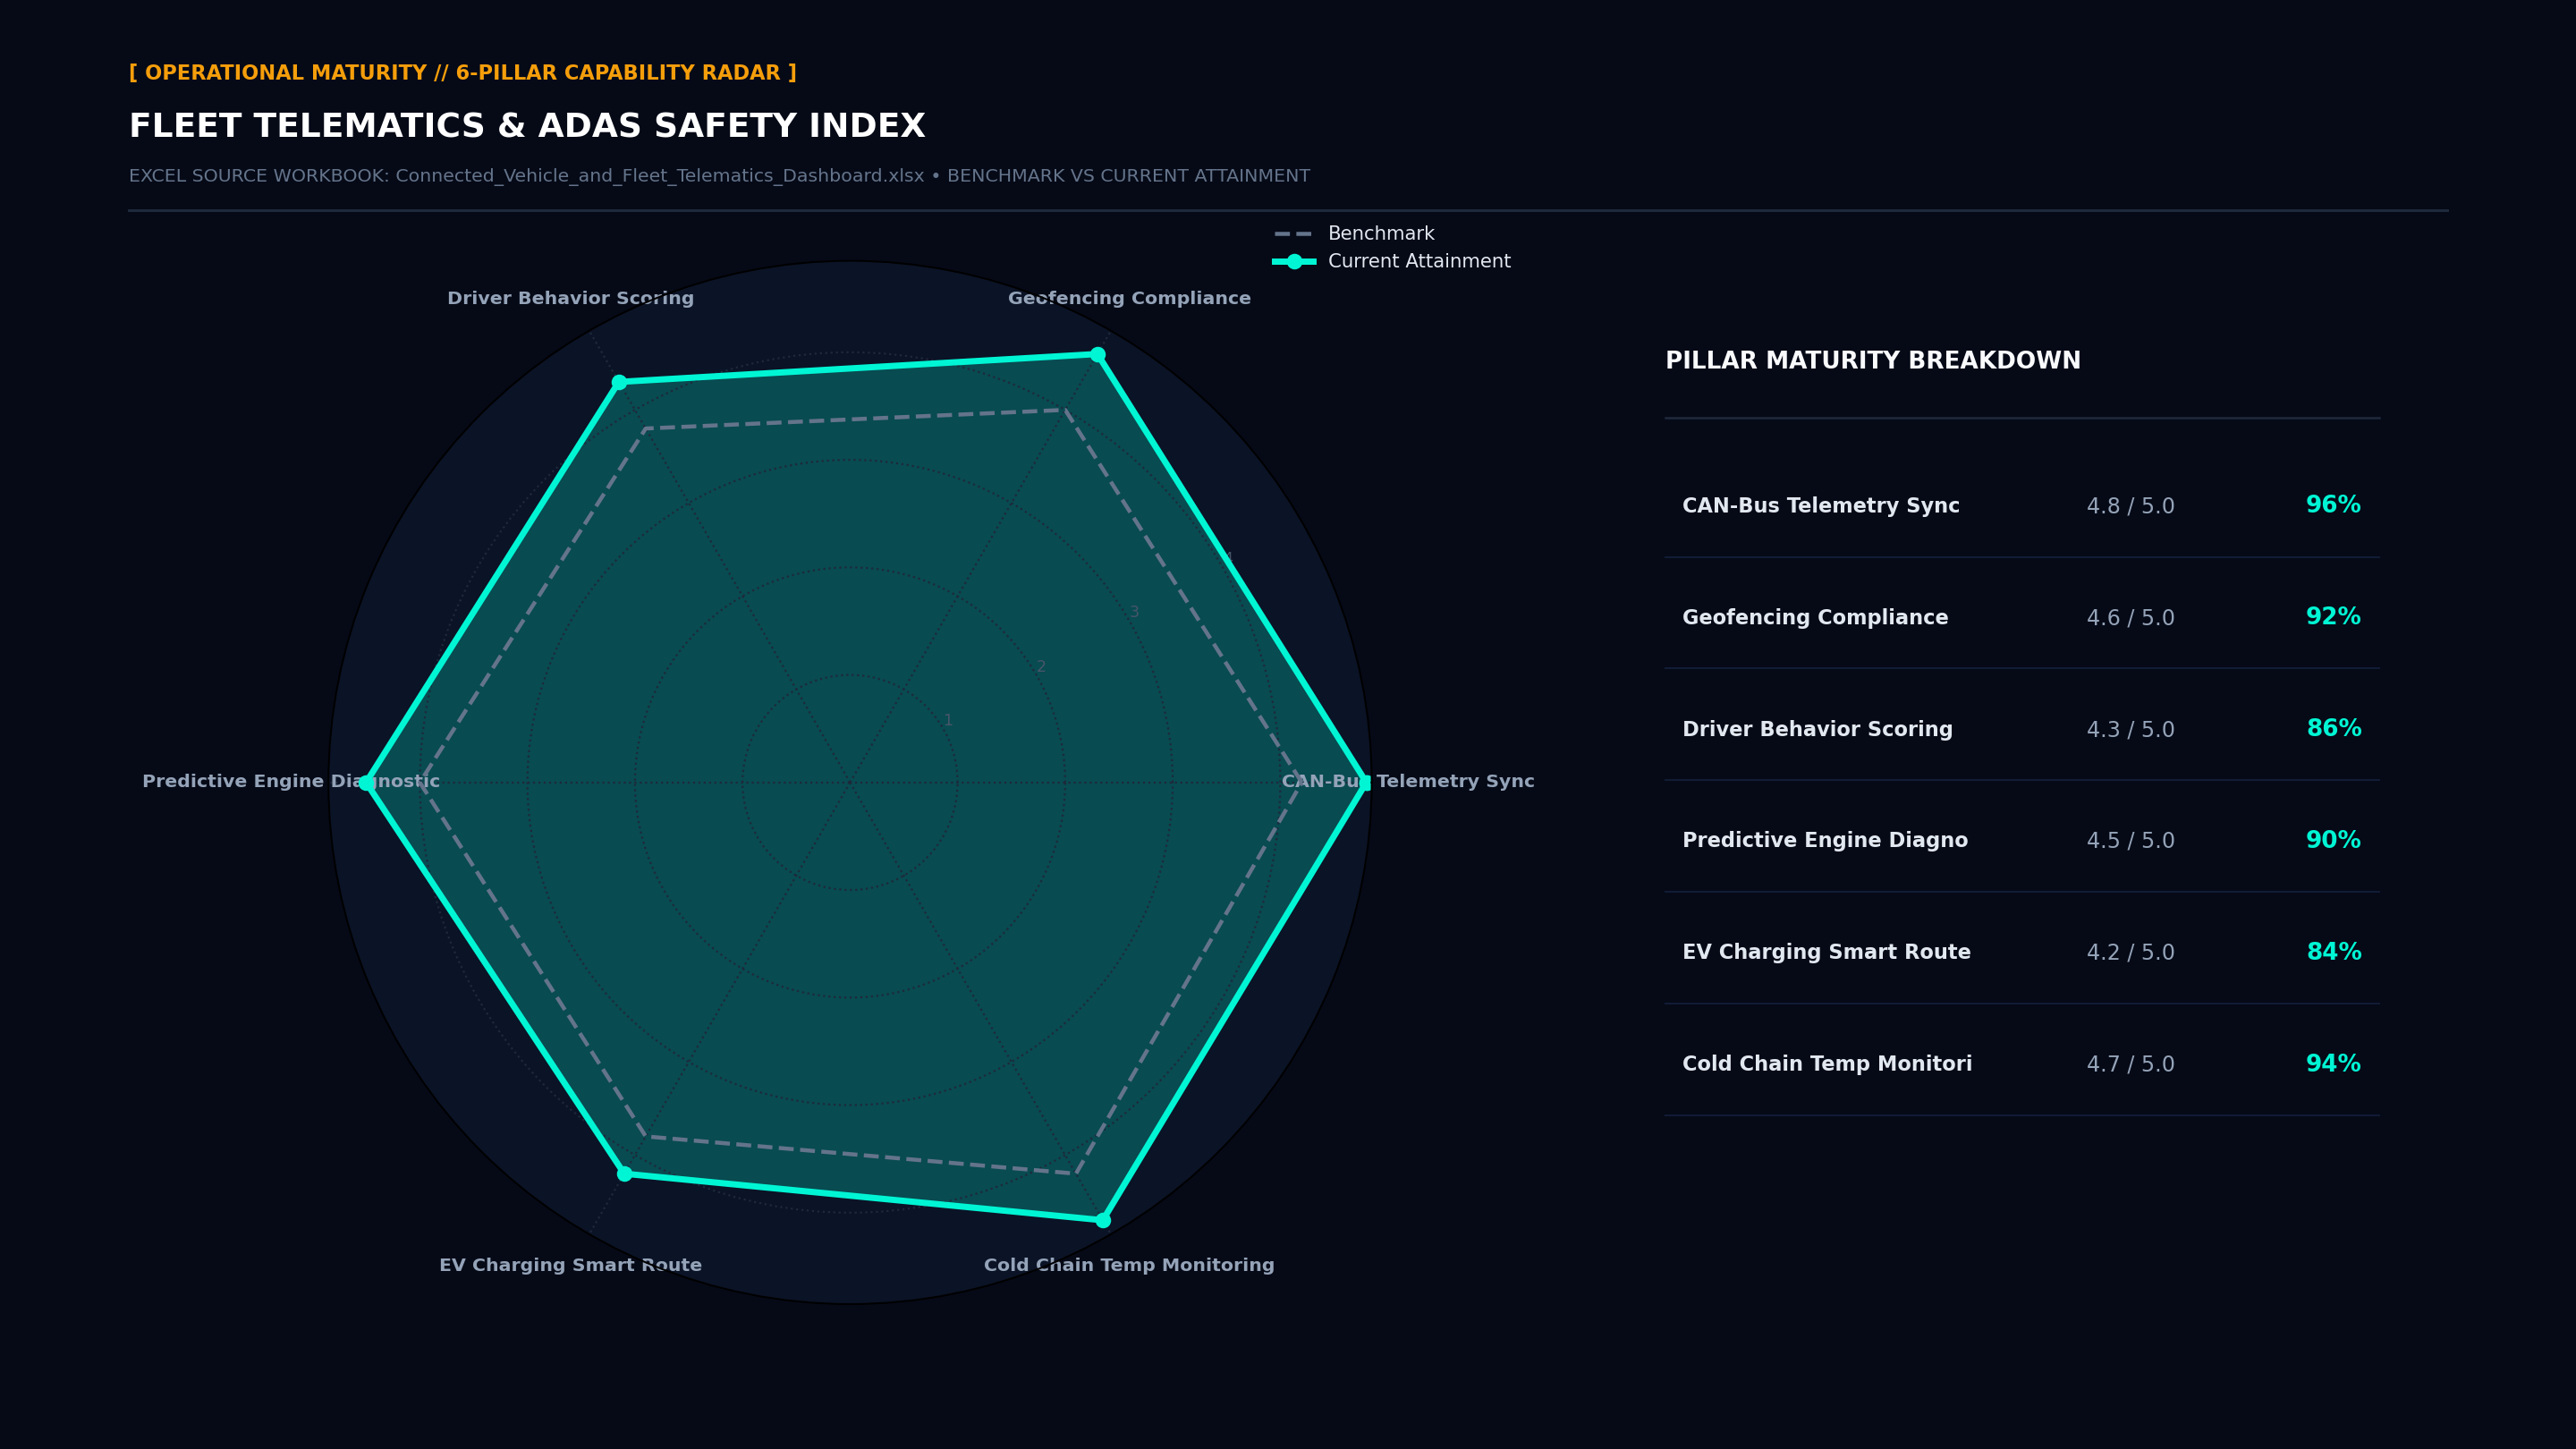
Task: Click the radial gridline label 3
Action: [x=1134, y=613]
